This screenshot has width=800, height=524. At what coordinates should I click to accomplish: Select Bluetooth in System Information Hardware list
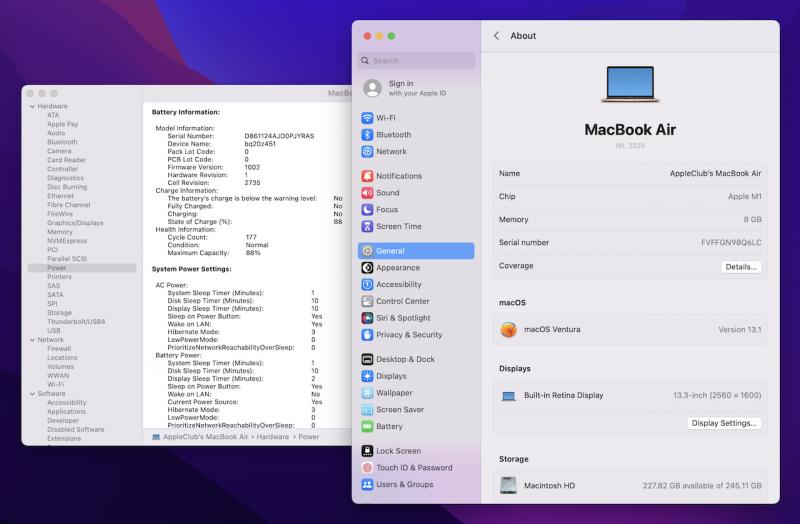point(62,142)
